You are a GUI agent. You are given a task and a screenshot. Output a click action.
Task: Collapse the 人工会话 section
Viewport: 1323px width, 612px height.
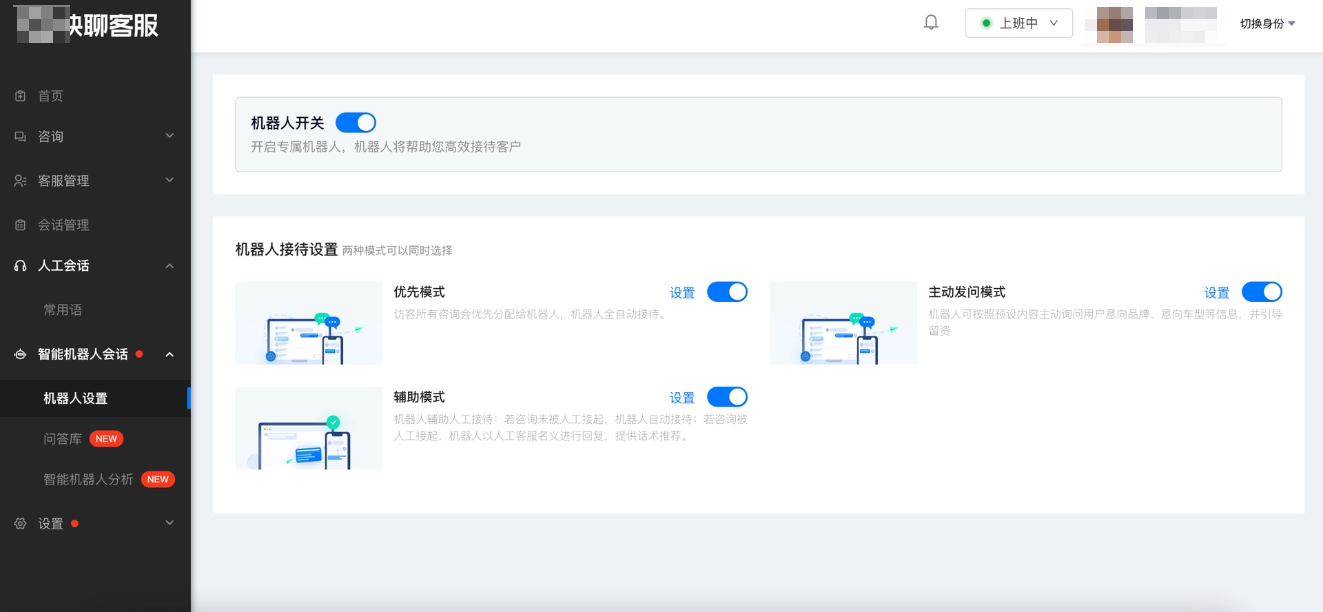coord(168,266)
